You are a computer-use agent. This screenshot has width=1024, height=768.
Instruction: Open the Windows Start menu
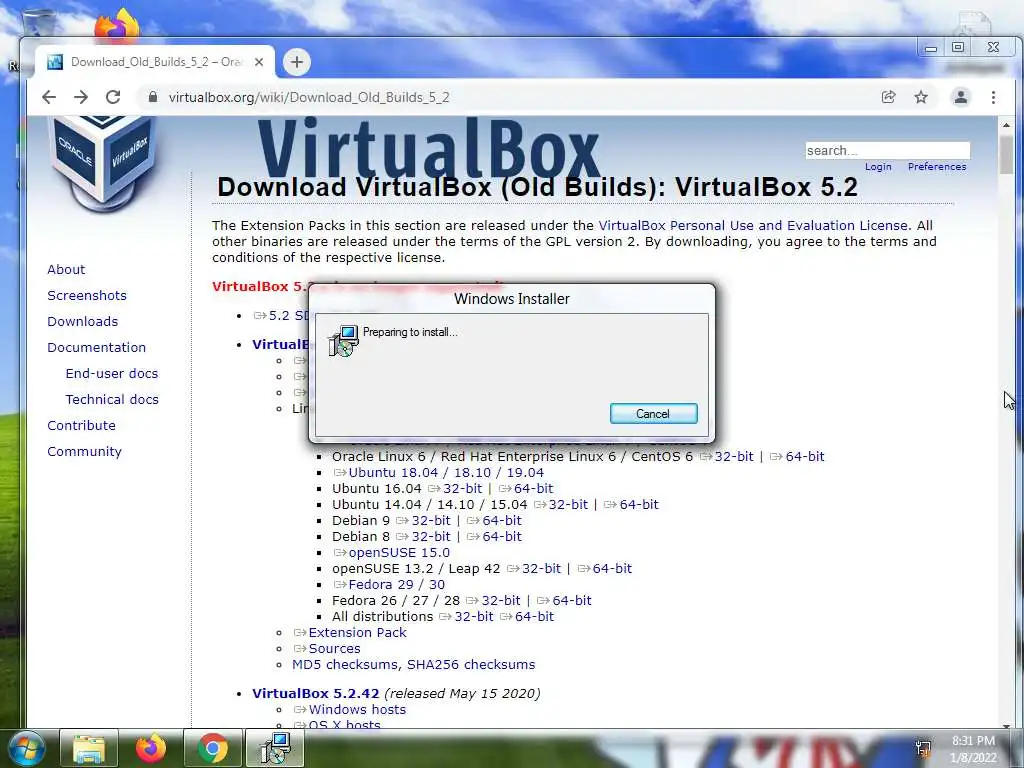pyautogui.click(x=25, y=748)
